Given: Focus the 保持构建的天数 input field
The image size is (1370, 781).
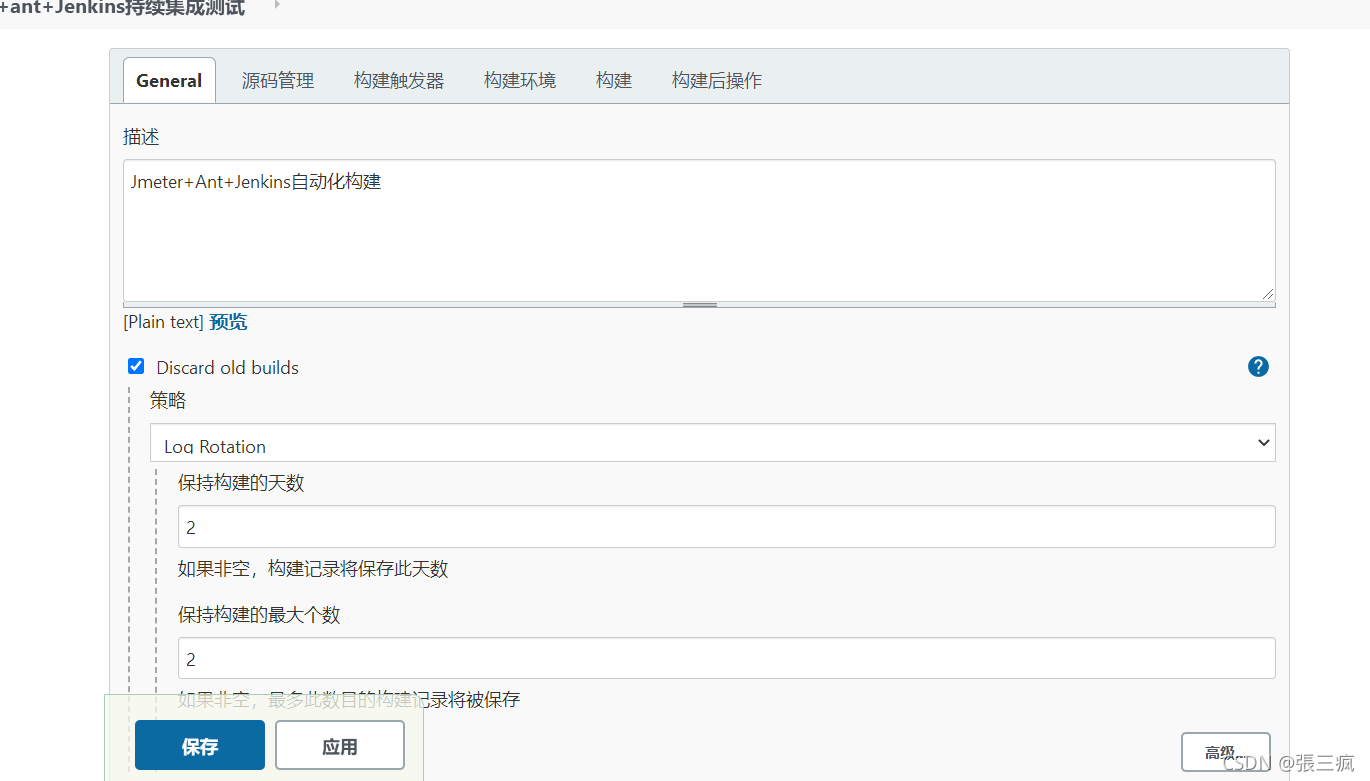Looking at the screenshot, I should (x=727, y=527).
